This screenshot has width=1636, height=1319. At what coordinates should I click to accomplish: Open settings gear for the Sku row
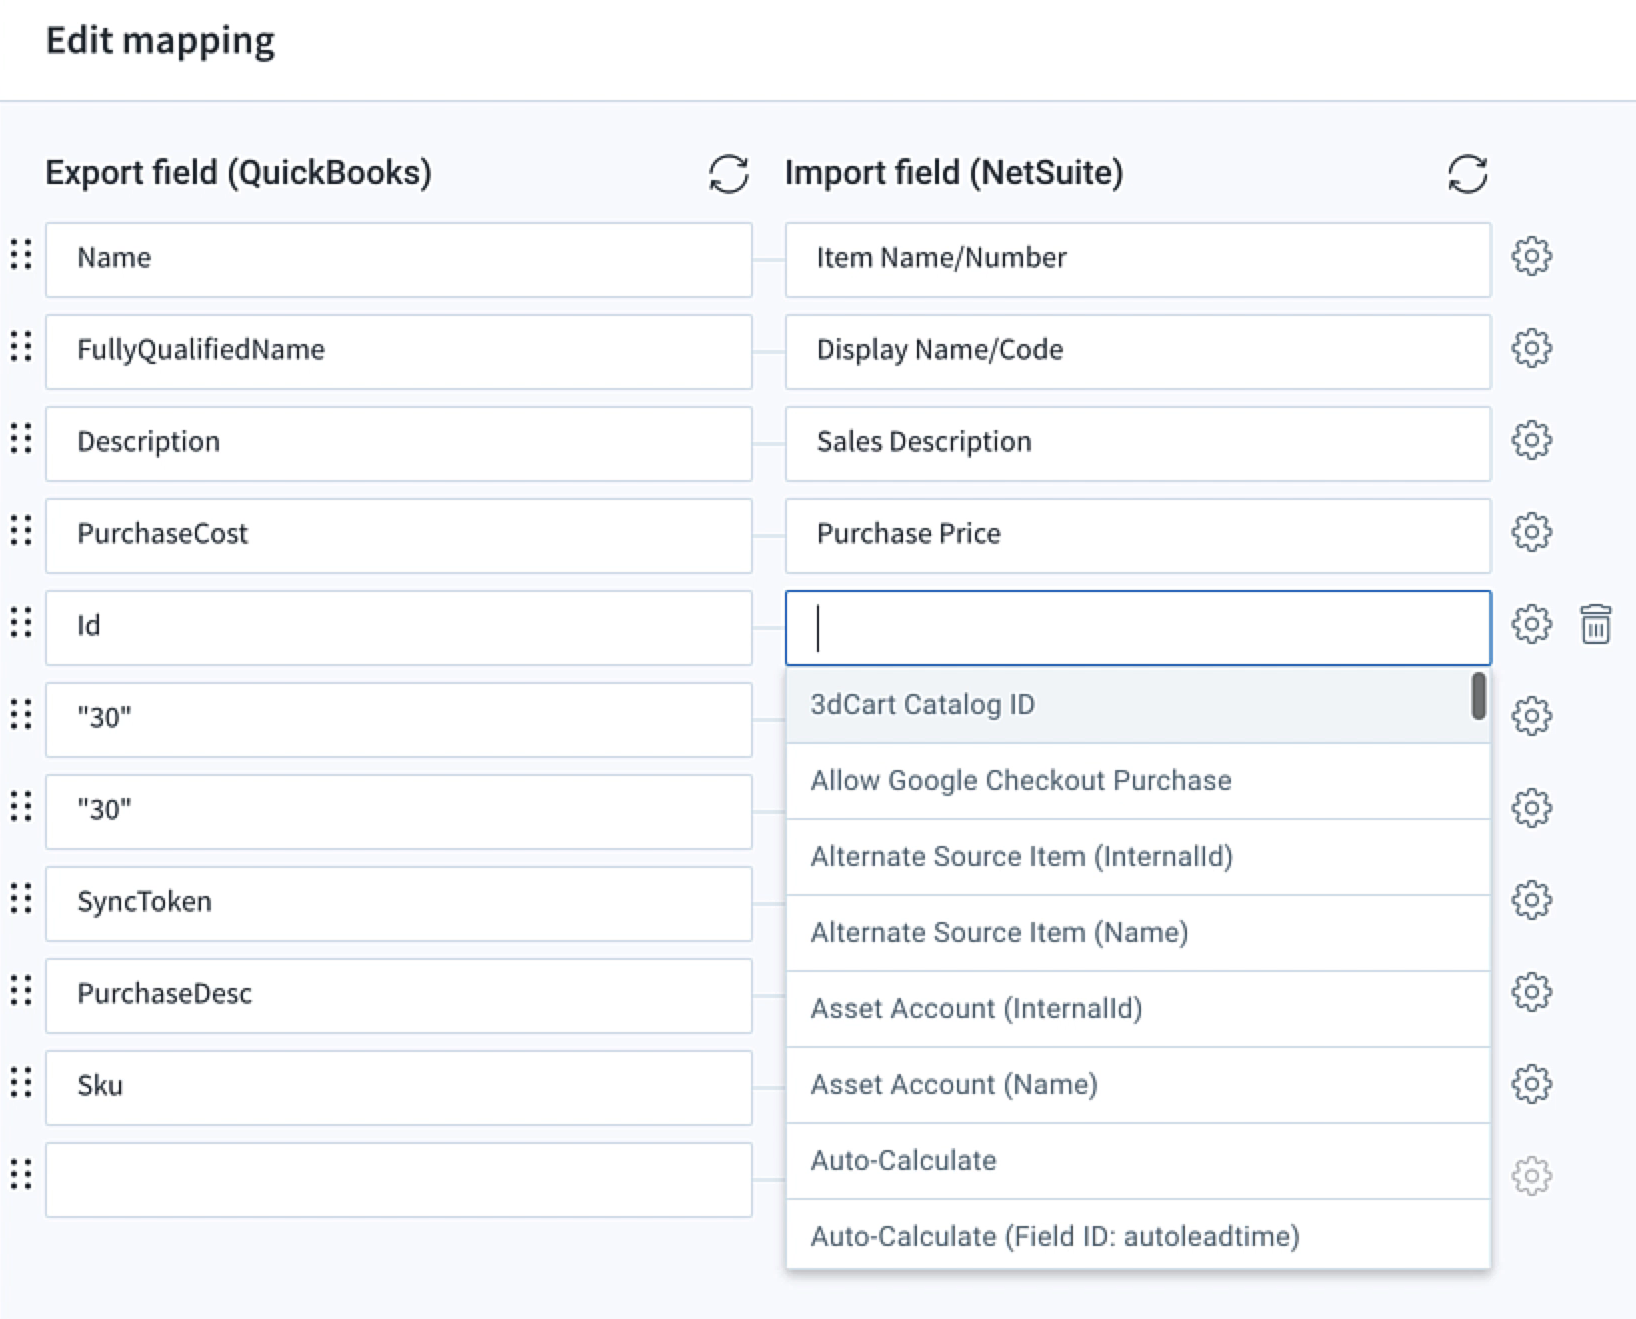(1531, 1084)
